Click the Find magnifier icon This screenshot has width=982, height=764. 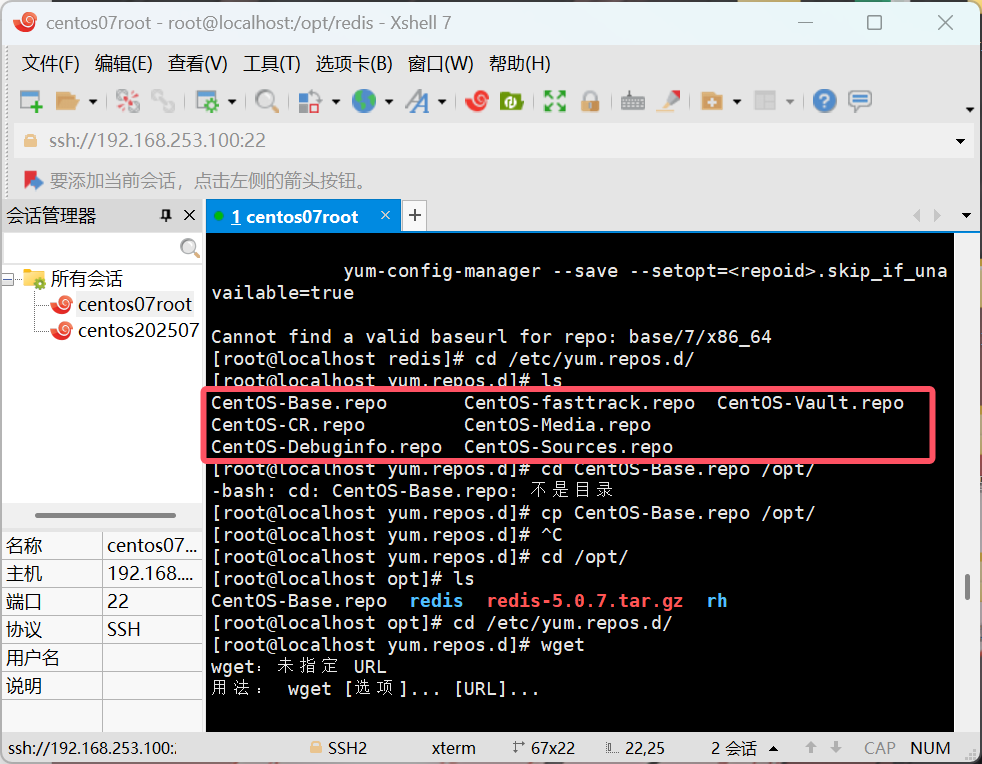coord(267,101)
